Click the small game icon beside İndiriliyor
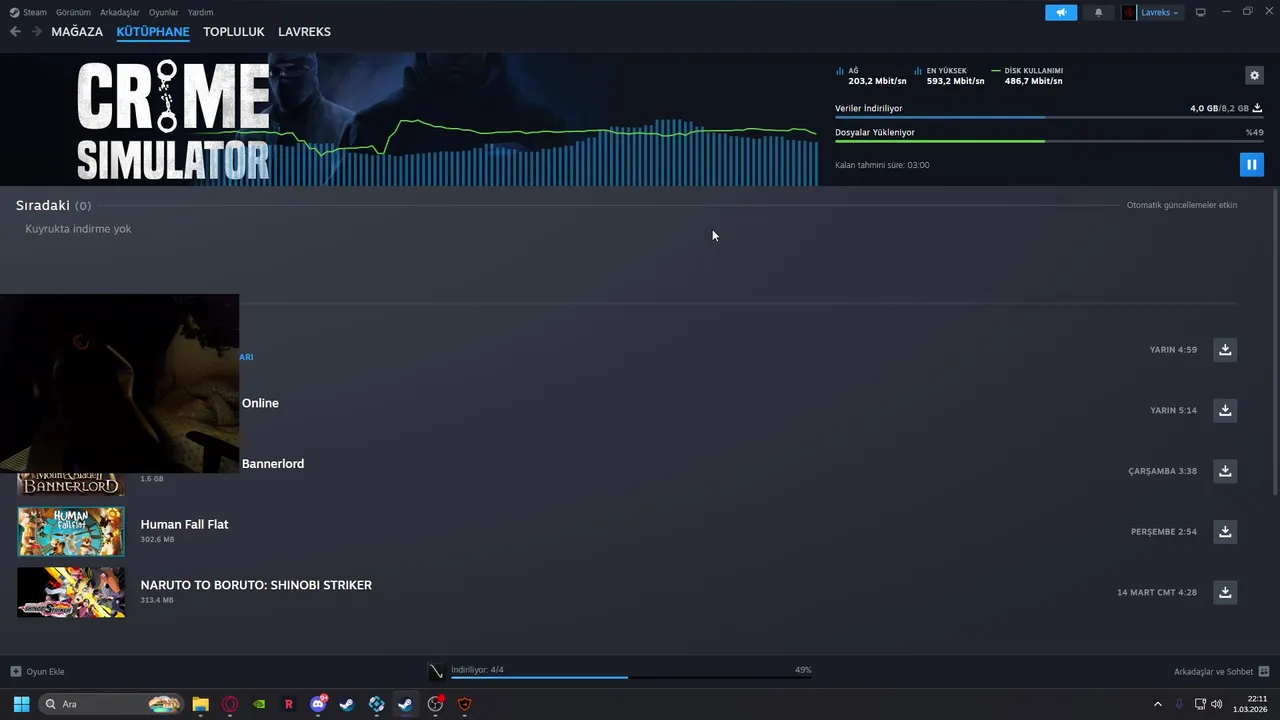Viewport: 1280px width, 720px height. [436, 672]
